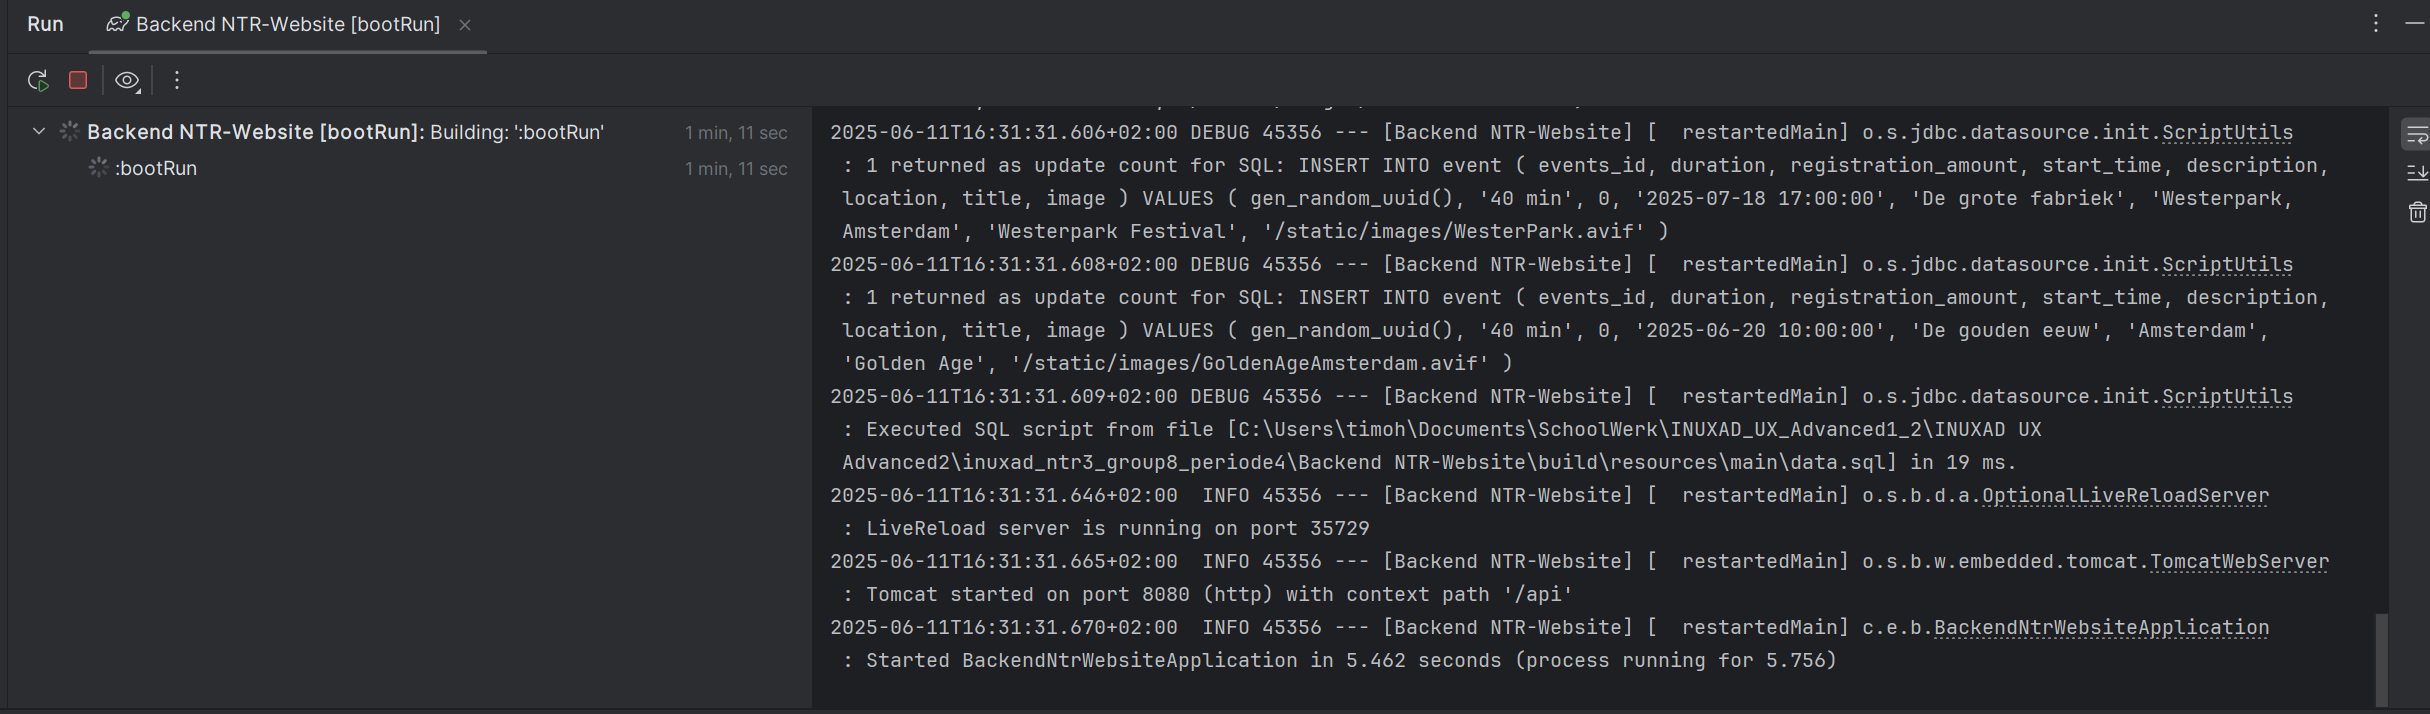Close the Backend NTR-Website [bootRun] tab
The image size is (2430, 714).
pyautogui.click(x=465, y=25)
